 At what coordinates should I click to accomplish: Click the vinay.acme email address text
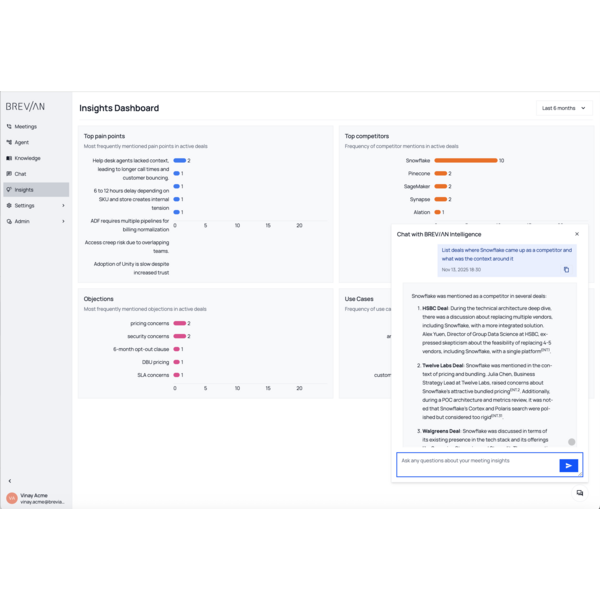[42, 502]
